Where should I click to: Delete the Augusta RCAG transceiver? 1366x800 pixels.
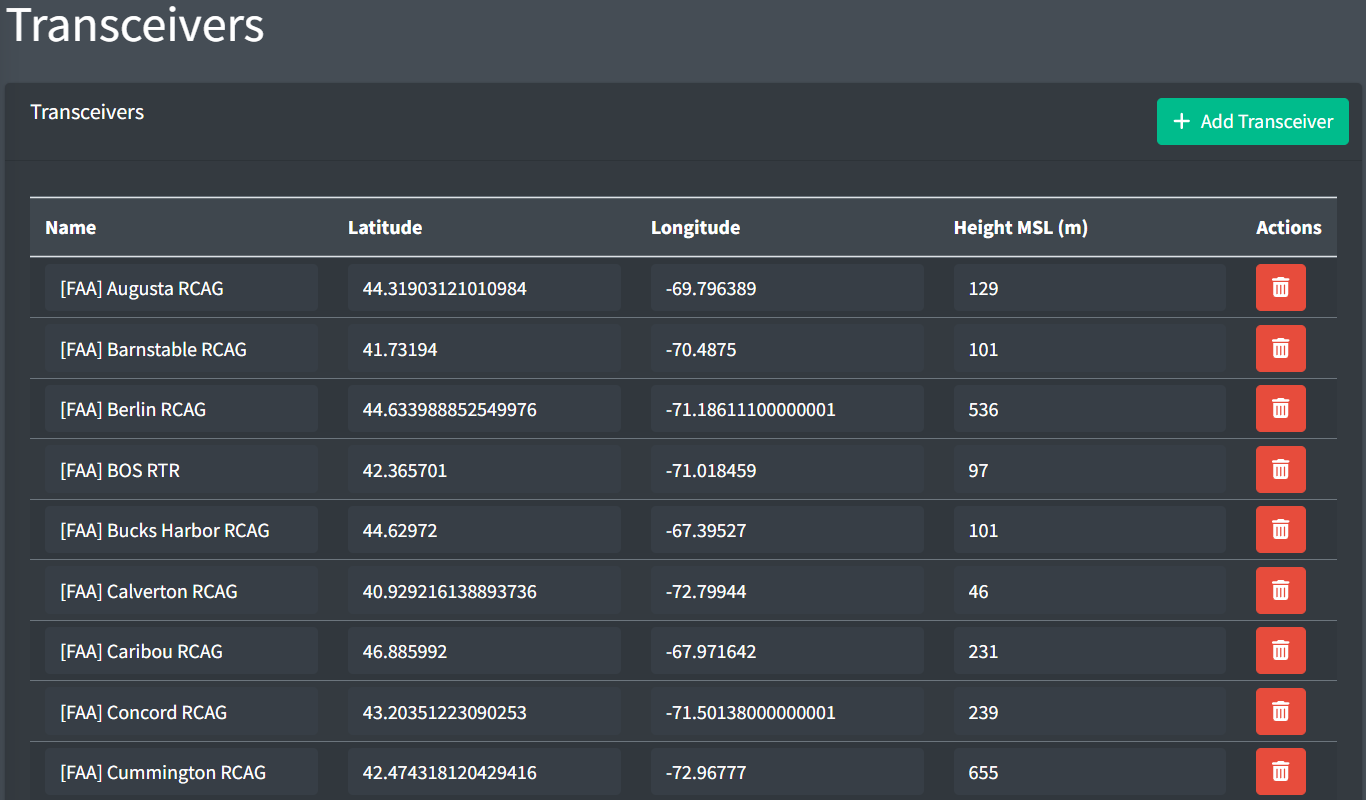[1280, 288]
